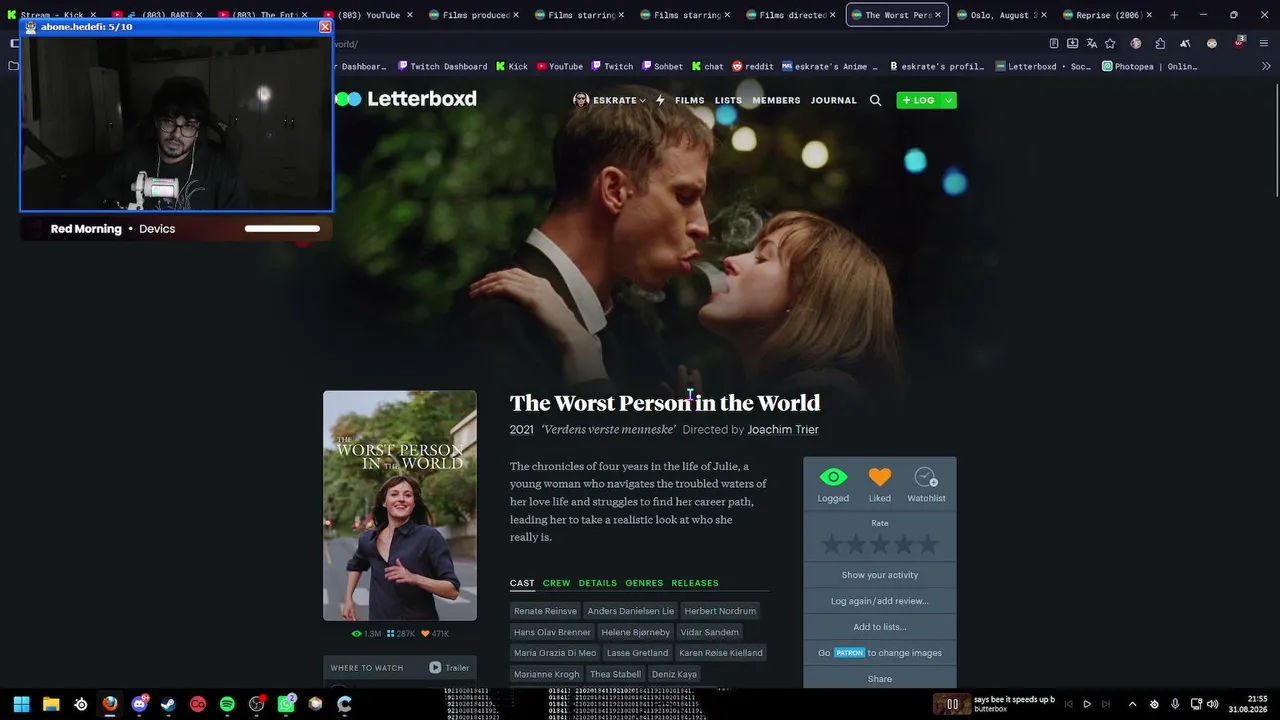
Task: Open the Windows Start menu
Action: tap(21, 704)
